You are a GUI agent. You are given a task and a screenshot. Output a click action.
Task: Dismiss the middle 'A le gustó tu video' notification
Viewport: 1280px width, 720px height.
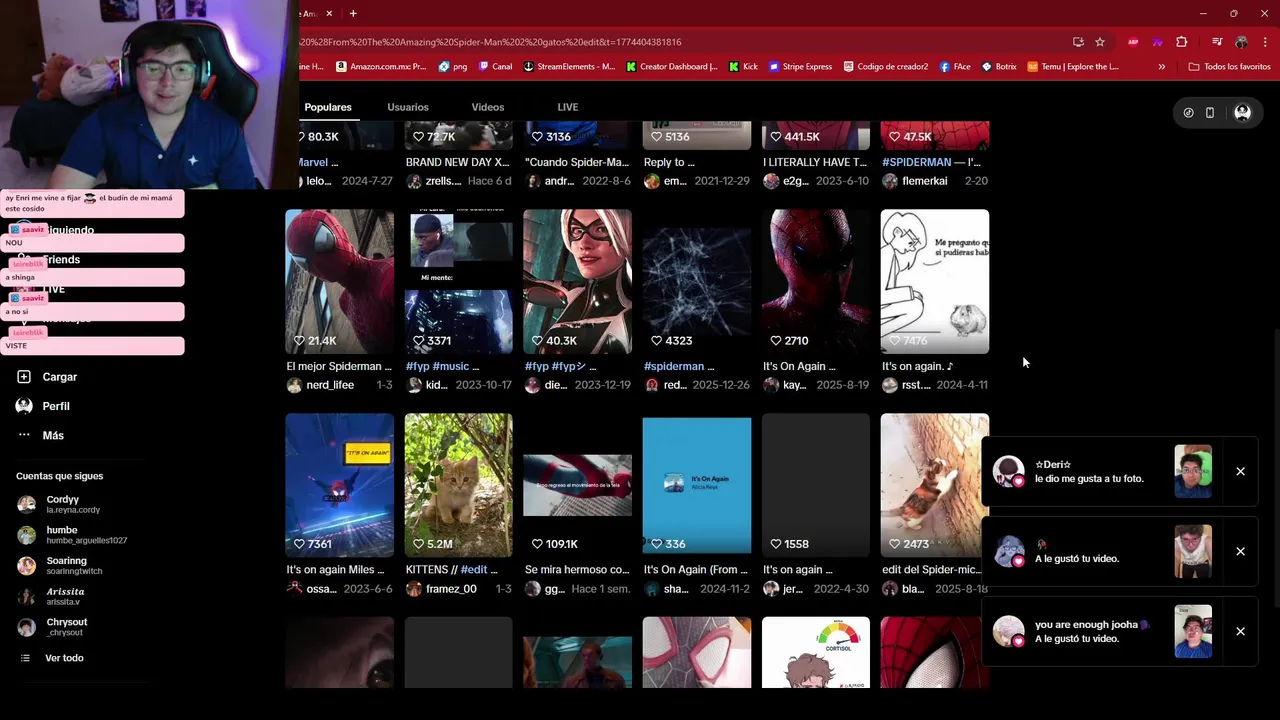pos(1240,551)
